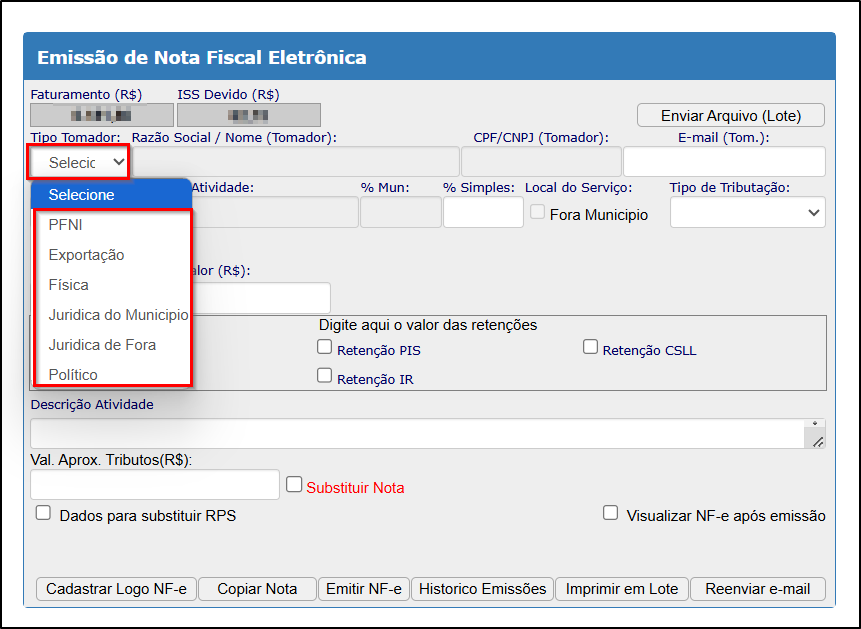Select PFNI from the open dropdown
Viewport: 861px width, 629px height.
pos(66,225)
